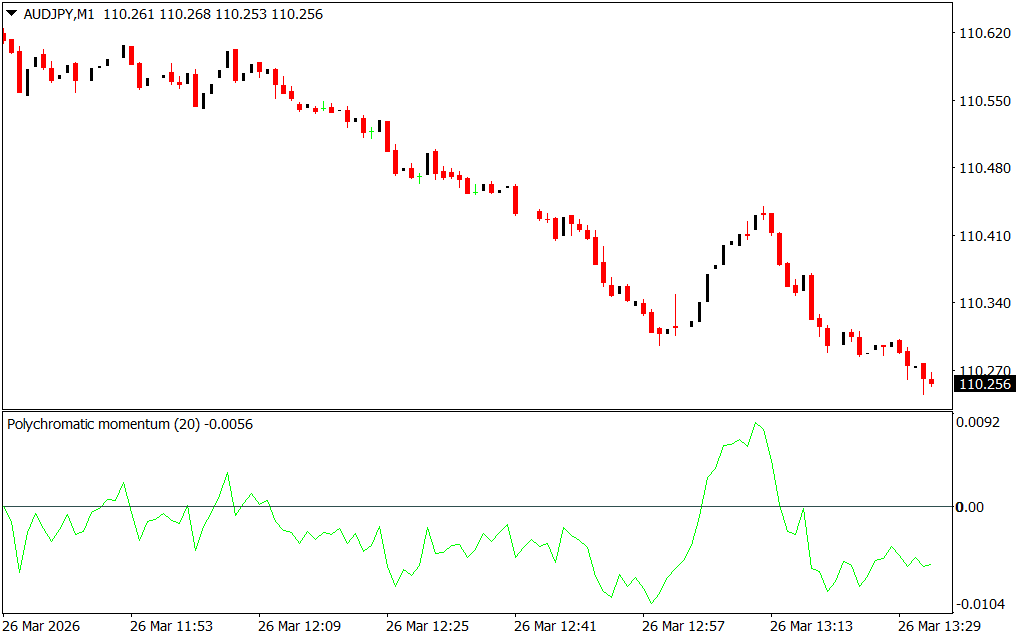Click the divider between chart and indicator window
This screenshot has height=640, width=1024.
tap(480, 410)
